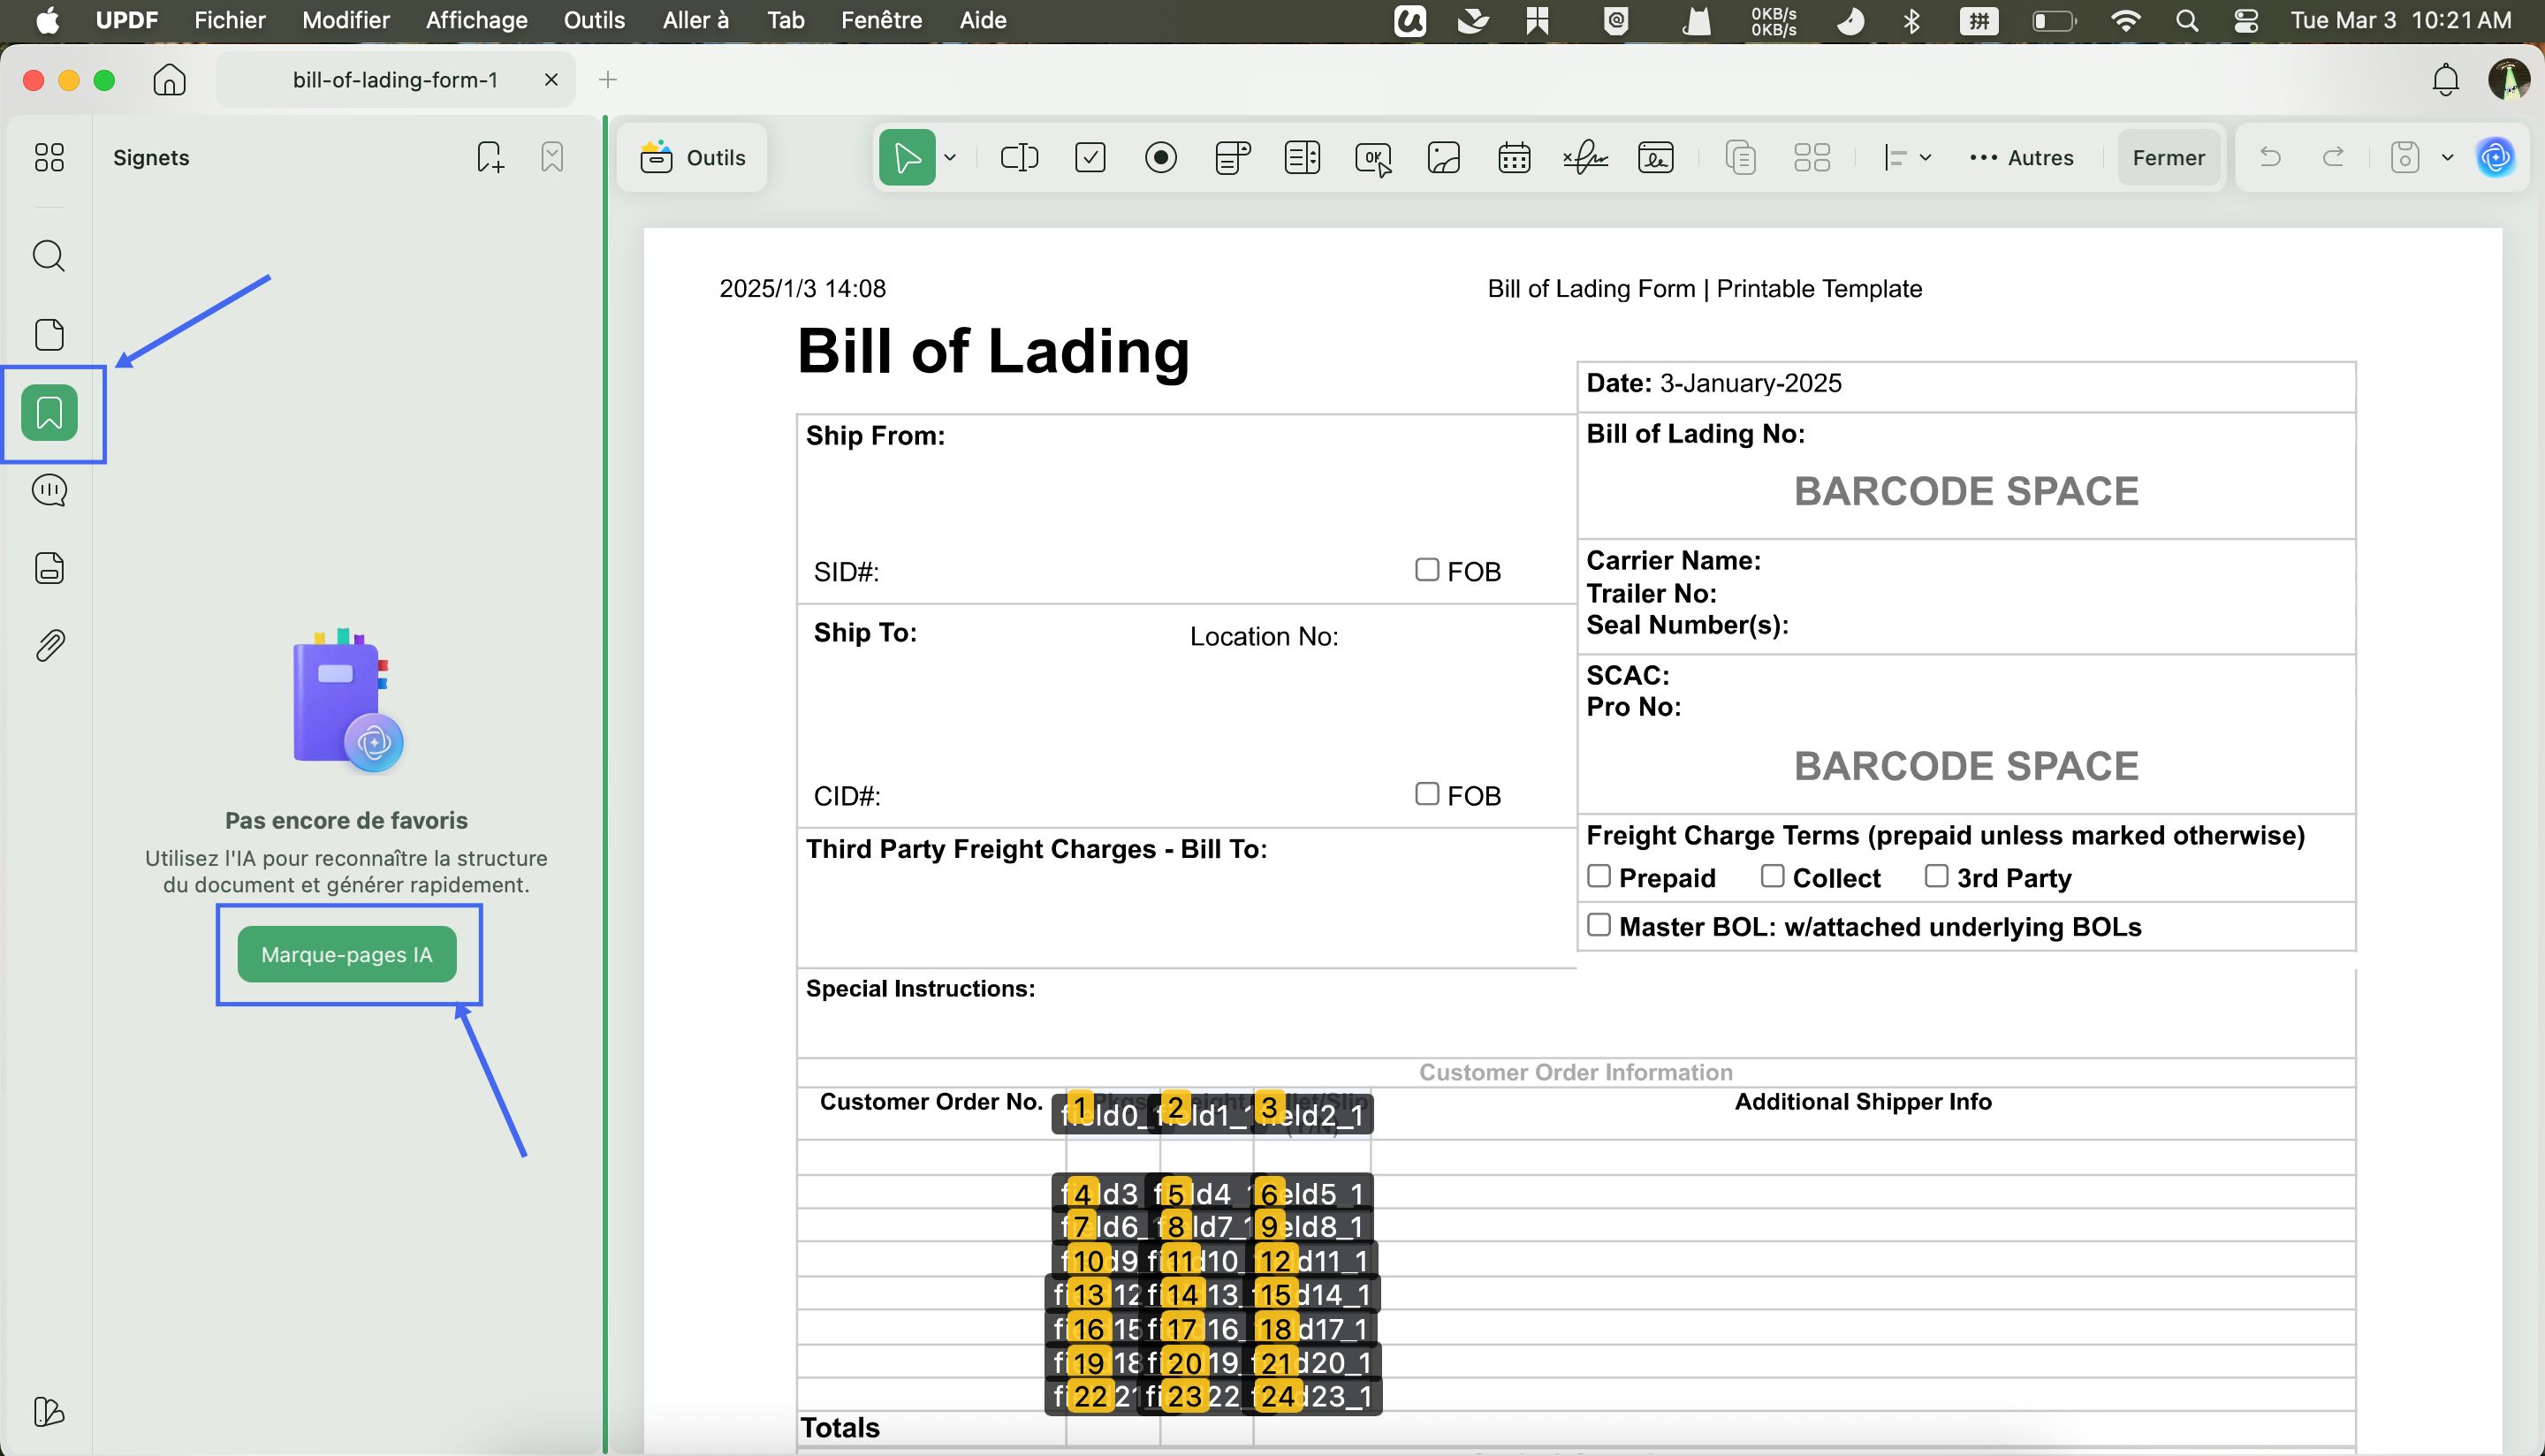Open the attachments paperclip panel
This screenshot has width=2545, height=1456.
[49, 646]
